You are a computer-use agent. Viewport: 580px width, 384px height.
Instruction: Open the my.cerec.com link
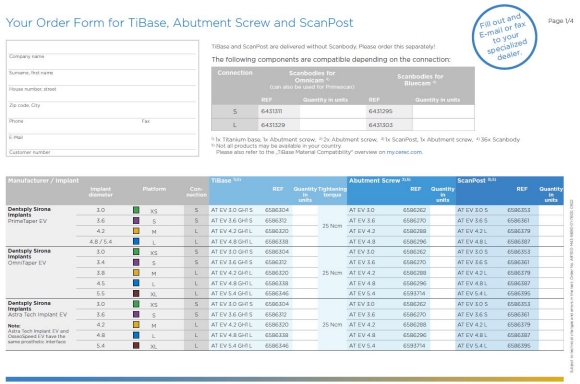coord(404,152)
